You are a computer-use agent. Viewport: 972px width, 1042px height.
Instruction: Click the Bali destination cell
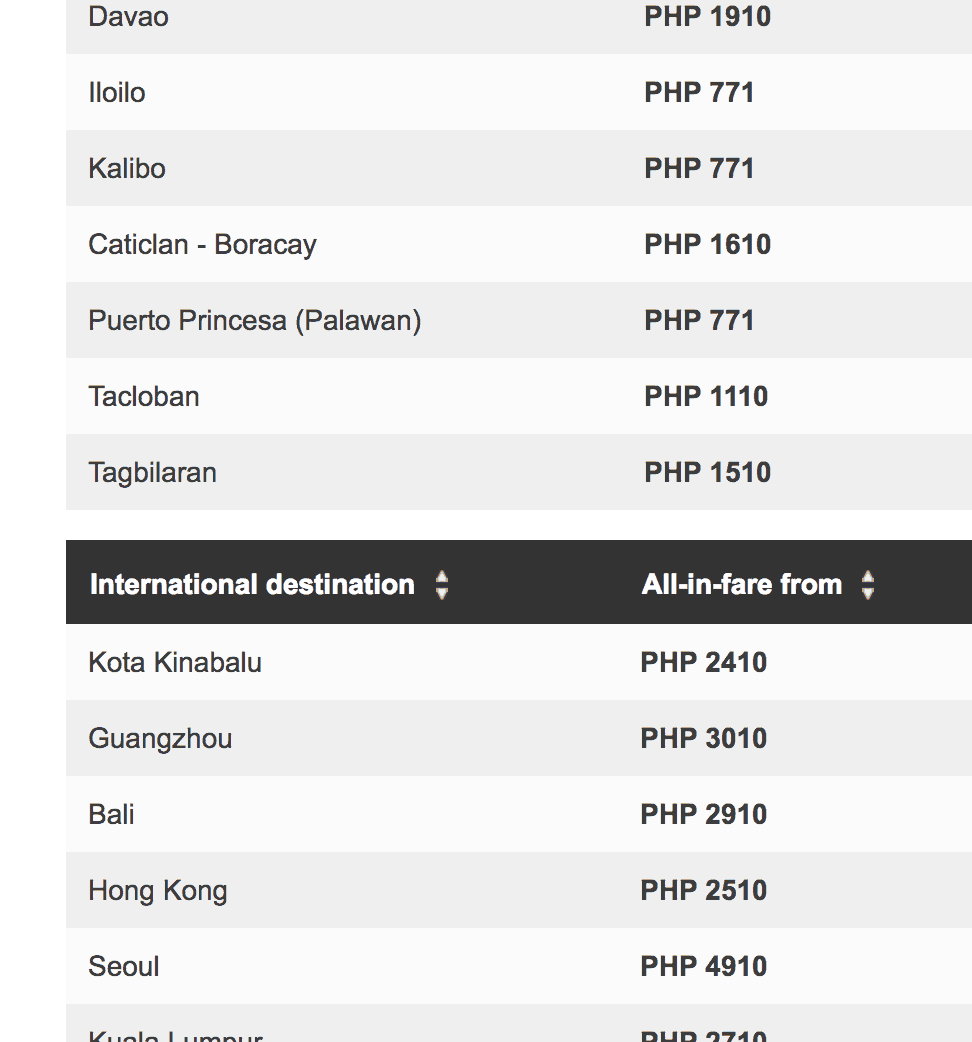pos(111,815)
